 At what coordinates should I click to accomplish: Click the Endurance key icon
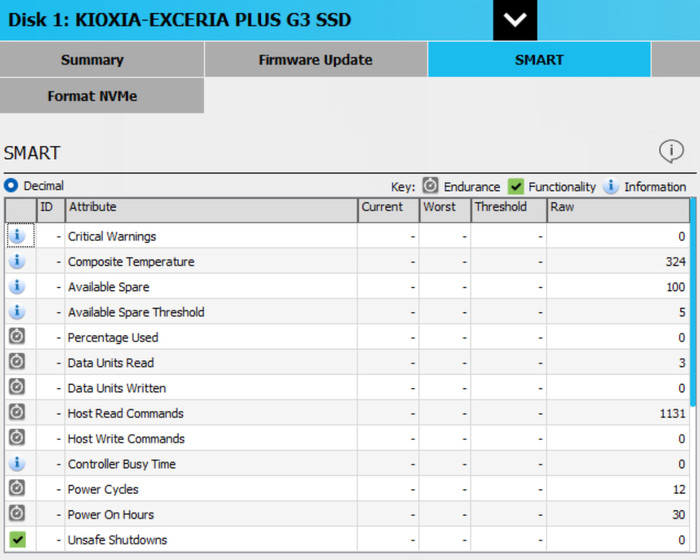coord(430,185)
